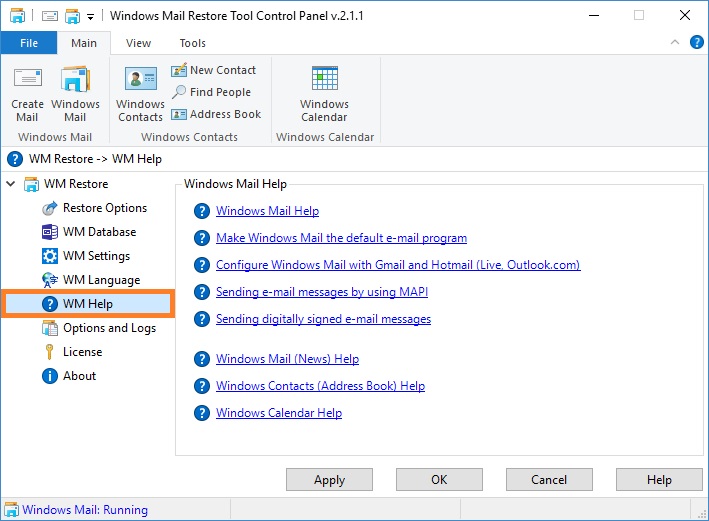This screenshot has height=521, width=709.
Task: Open Find People in the ribbon
Action: [x=211, y=92]
